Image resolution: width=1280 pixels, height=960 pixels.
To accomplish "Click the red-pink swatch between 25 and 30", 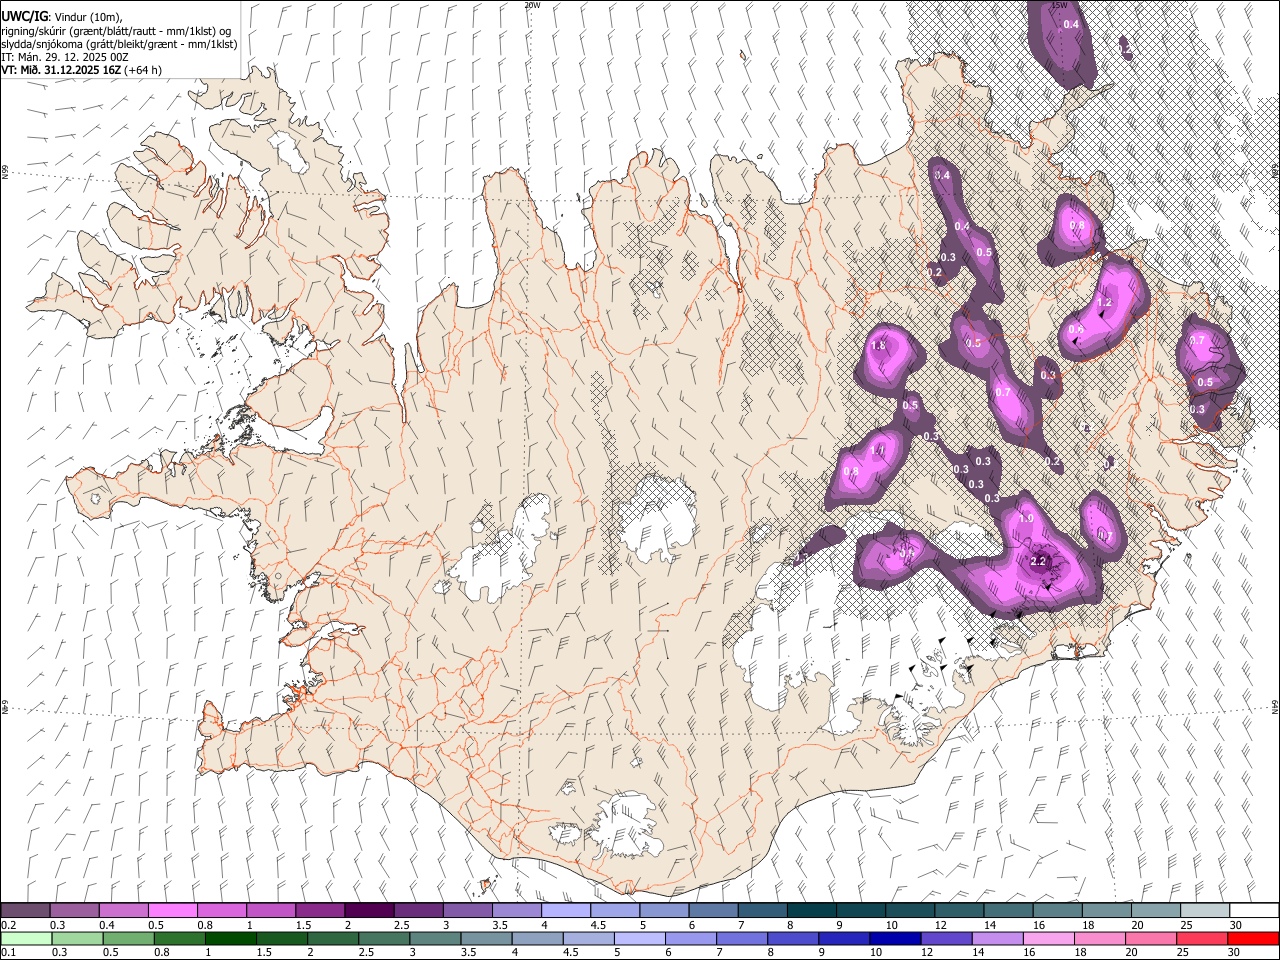I will pos(1202,938).
